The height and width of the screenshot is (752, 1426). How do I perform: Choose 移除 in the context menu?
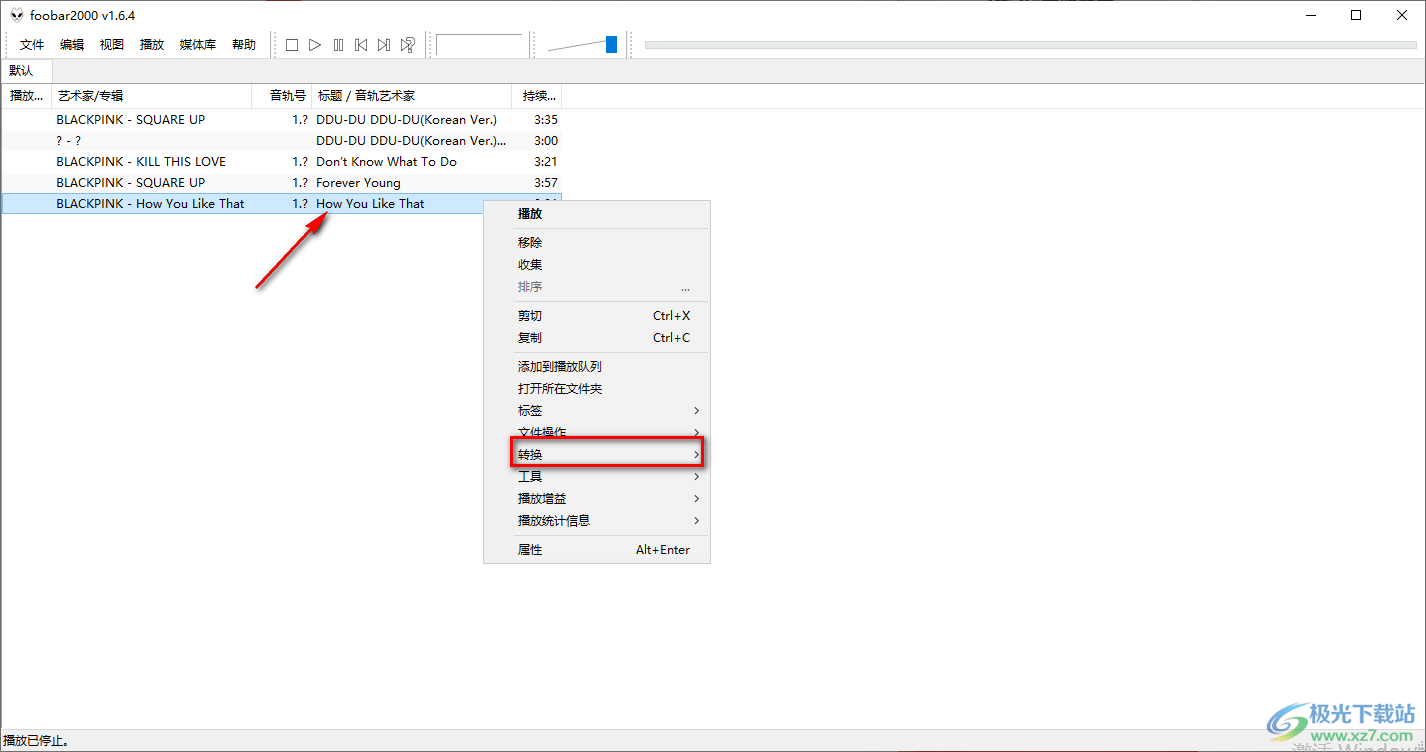(x=597, y=243)
